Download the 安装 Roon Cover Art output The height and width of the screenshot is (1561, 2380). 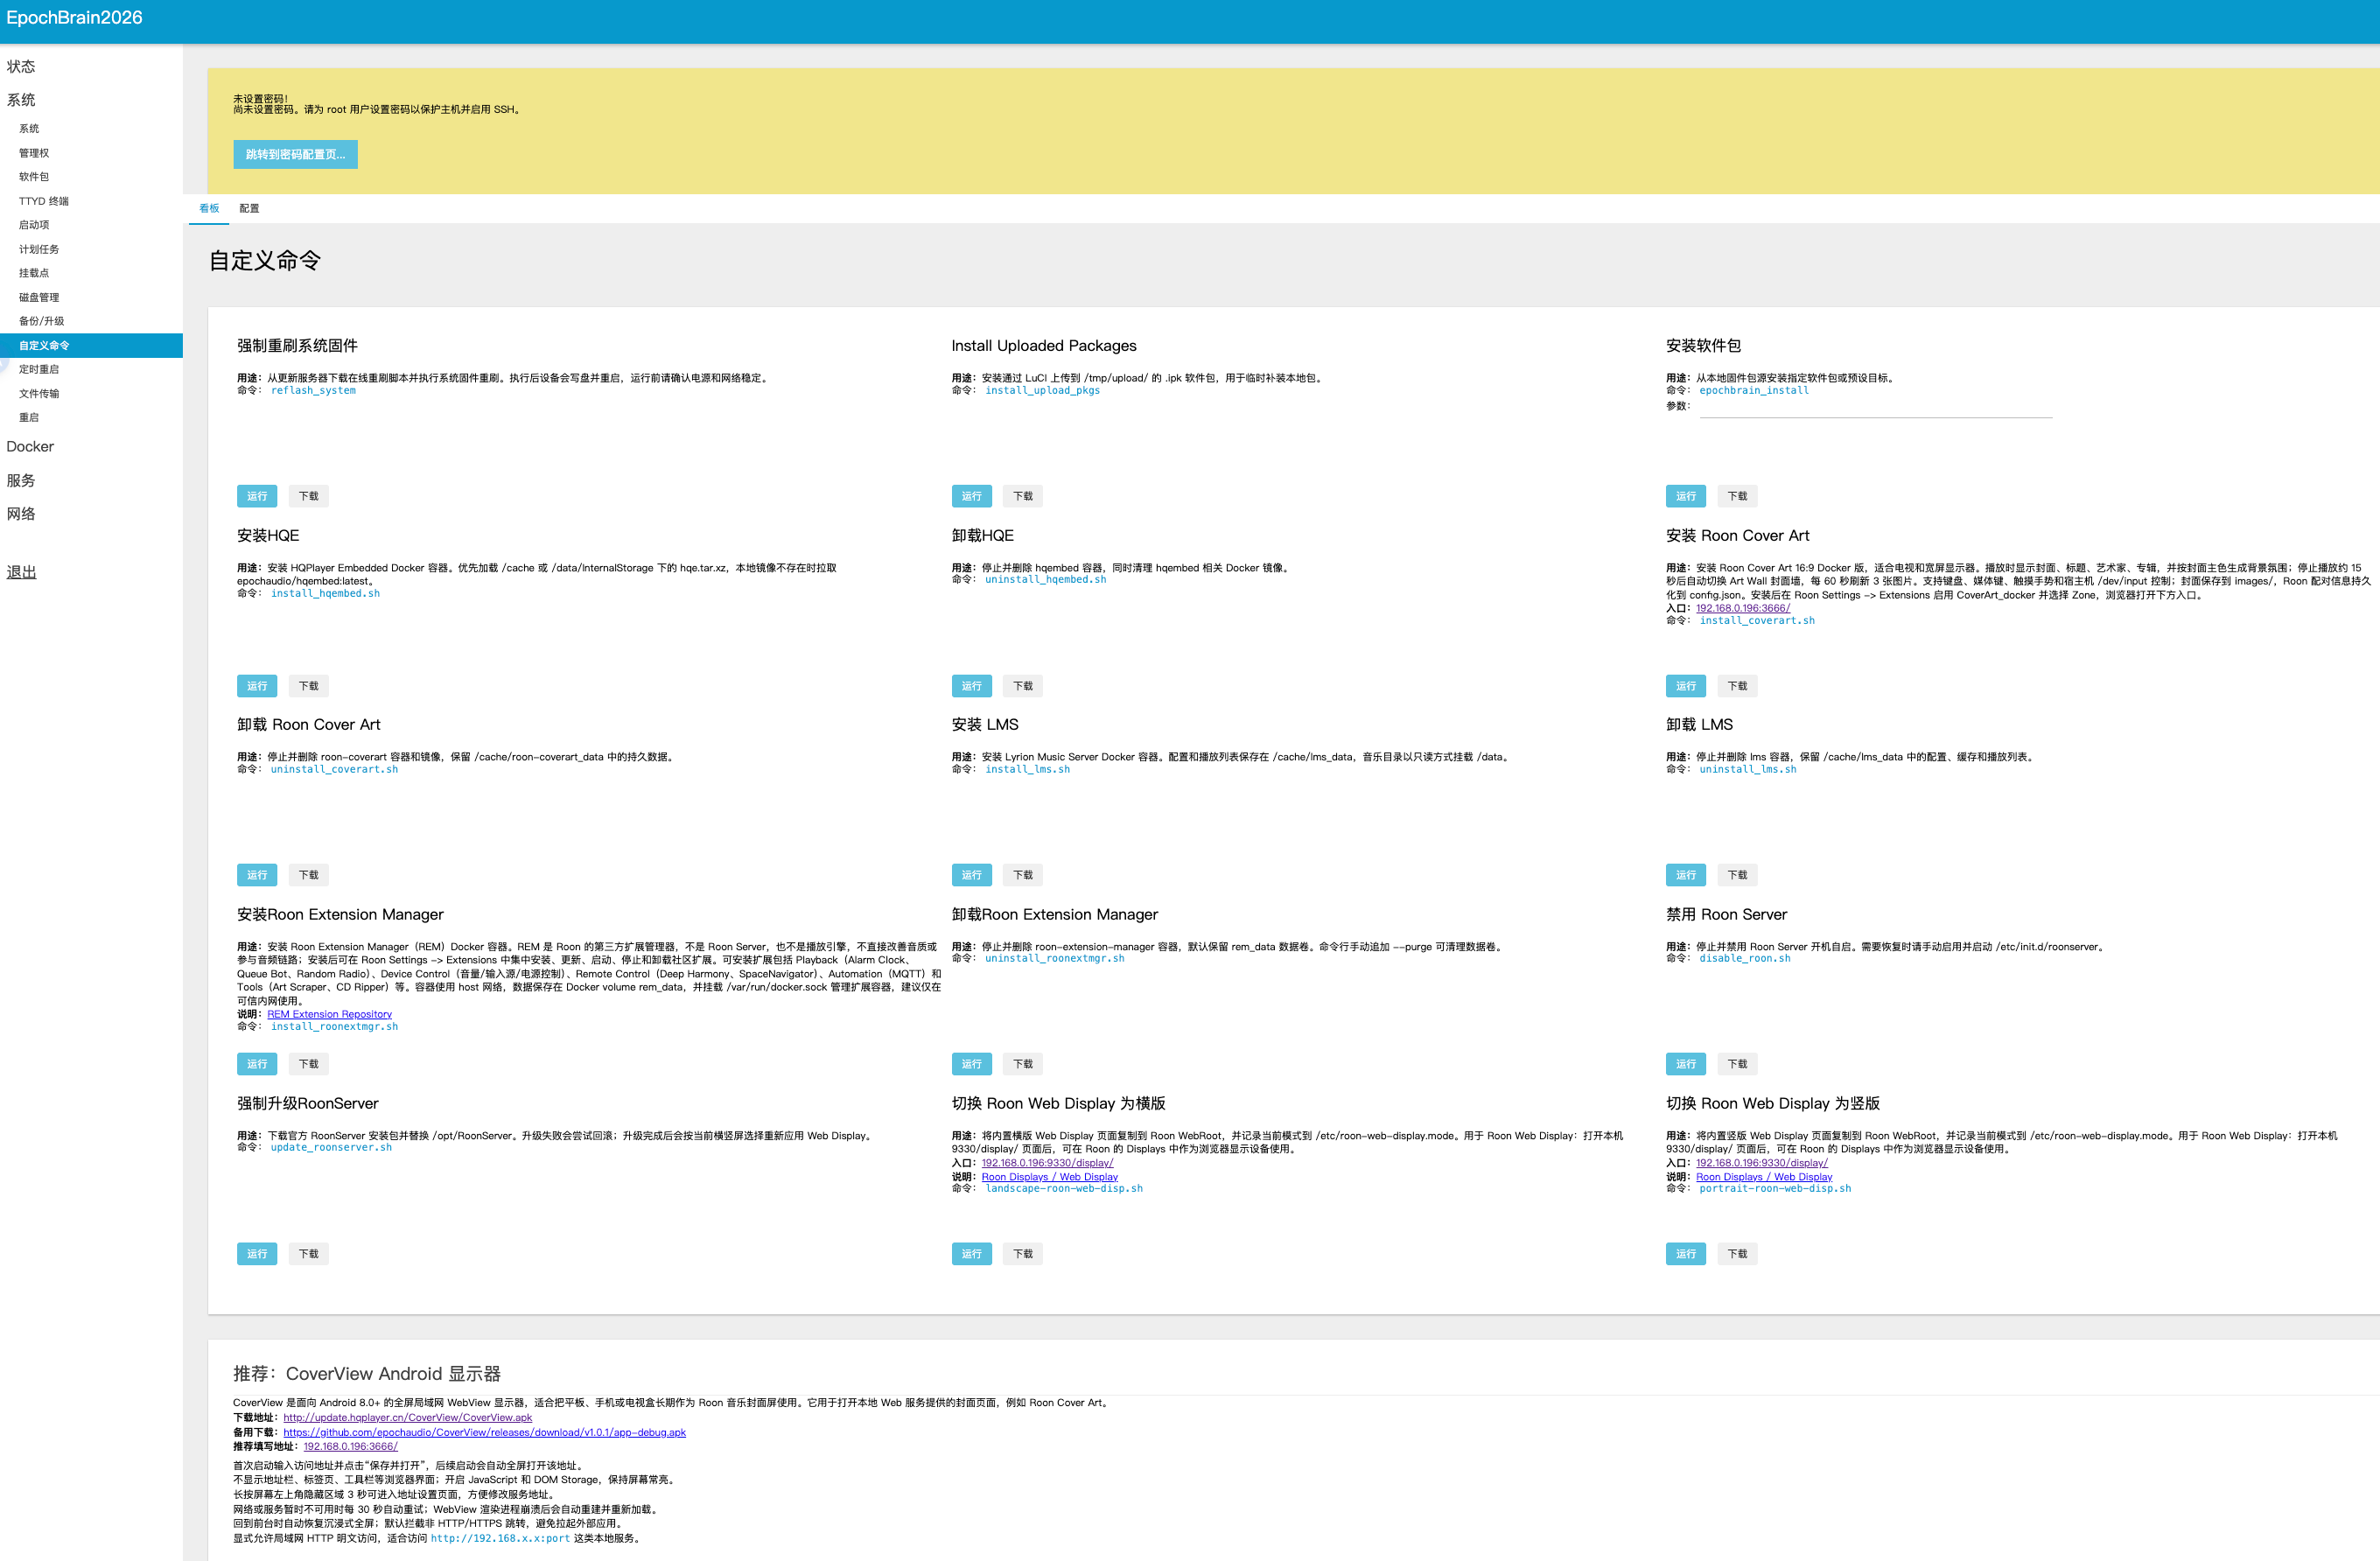click(x=1737, y=686)
